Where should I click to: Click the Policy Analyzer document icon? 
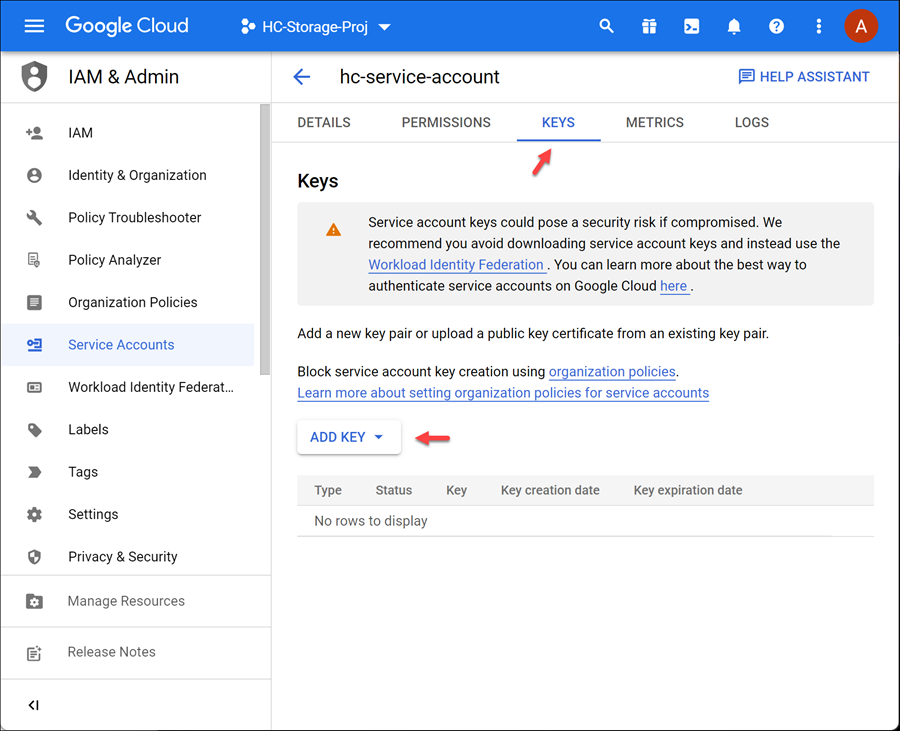pyautogui.click(x=34, y=260)
